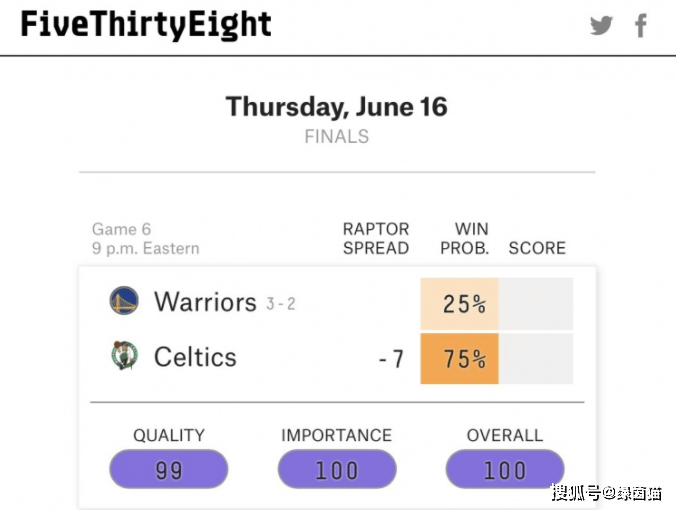Click the Game 6 label

(x=122, y=229)
